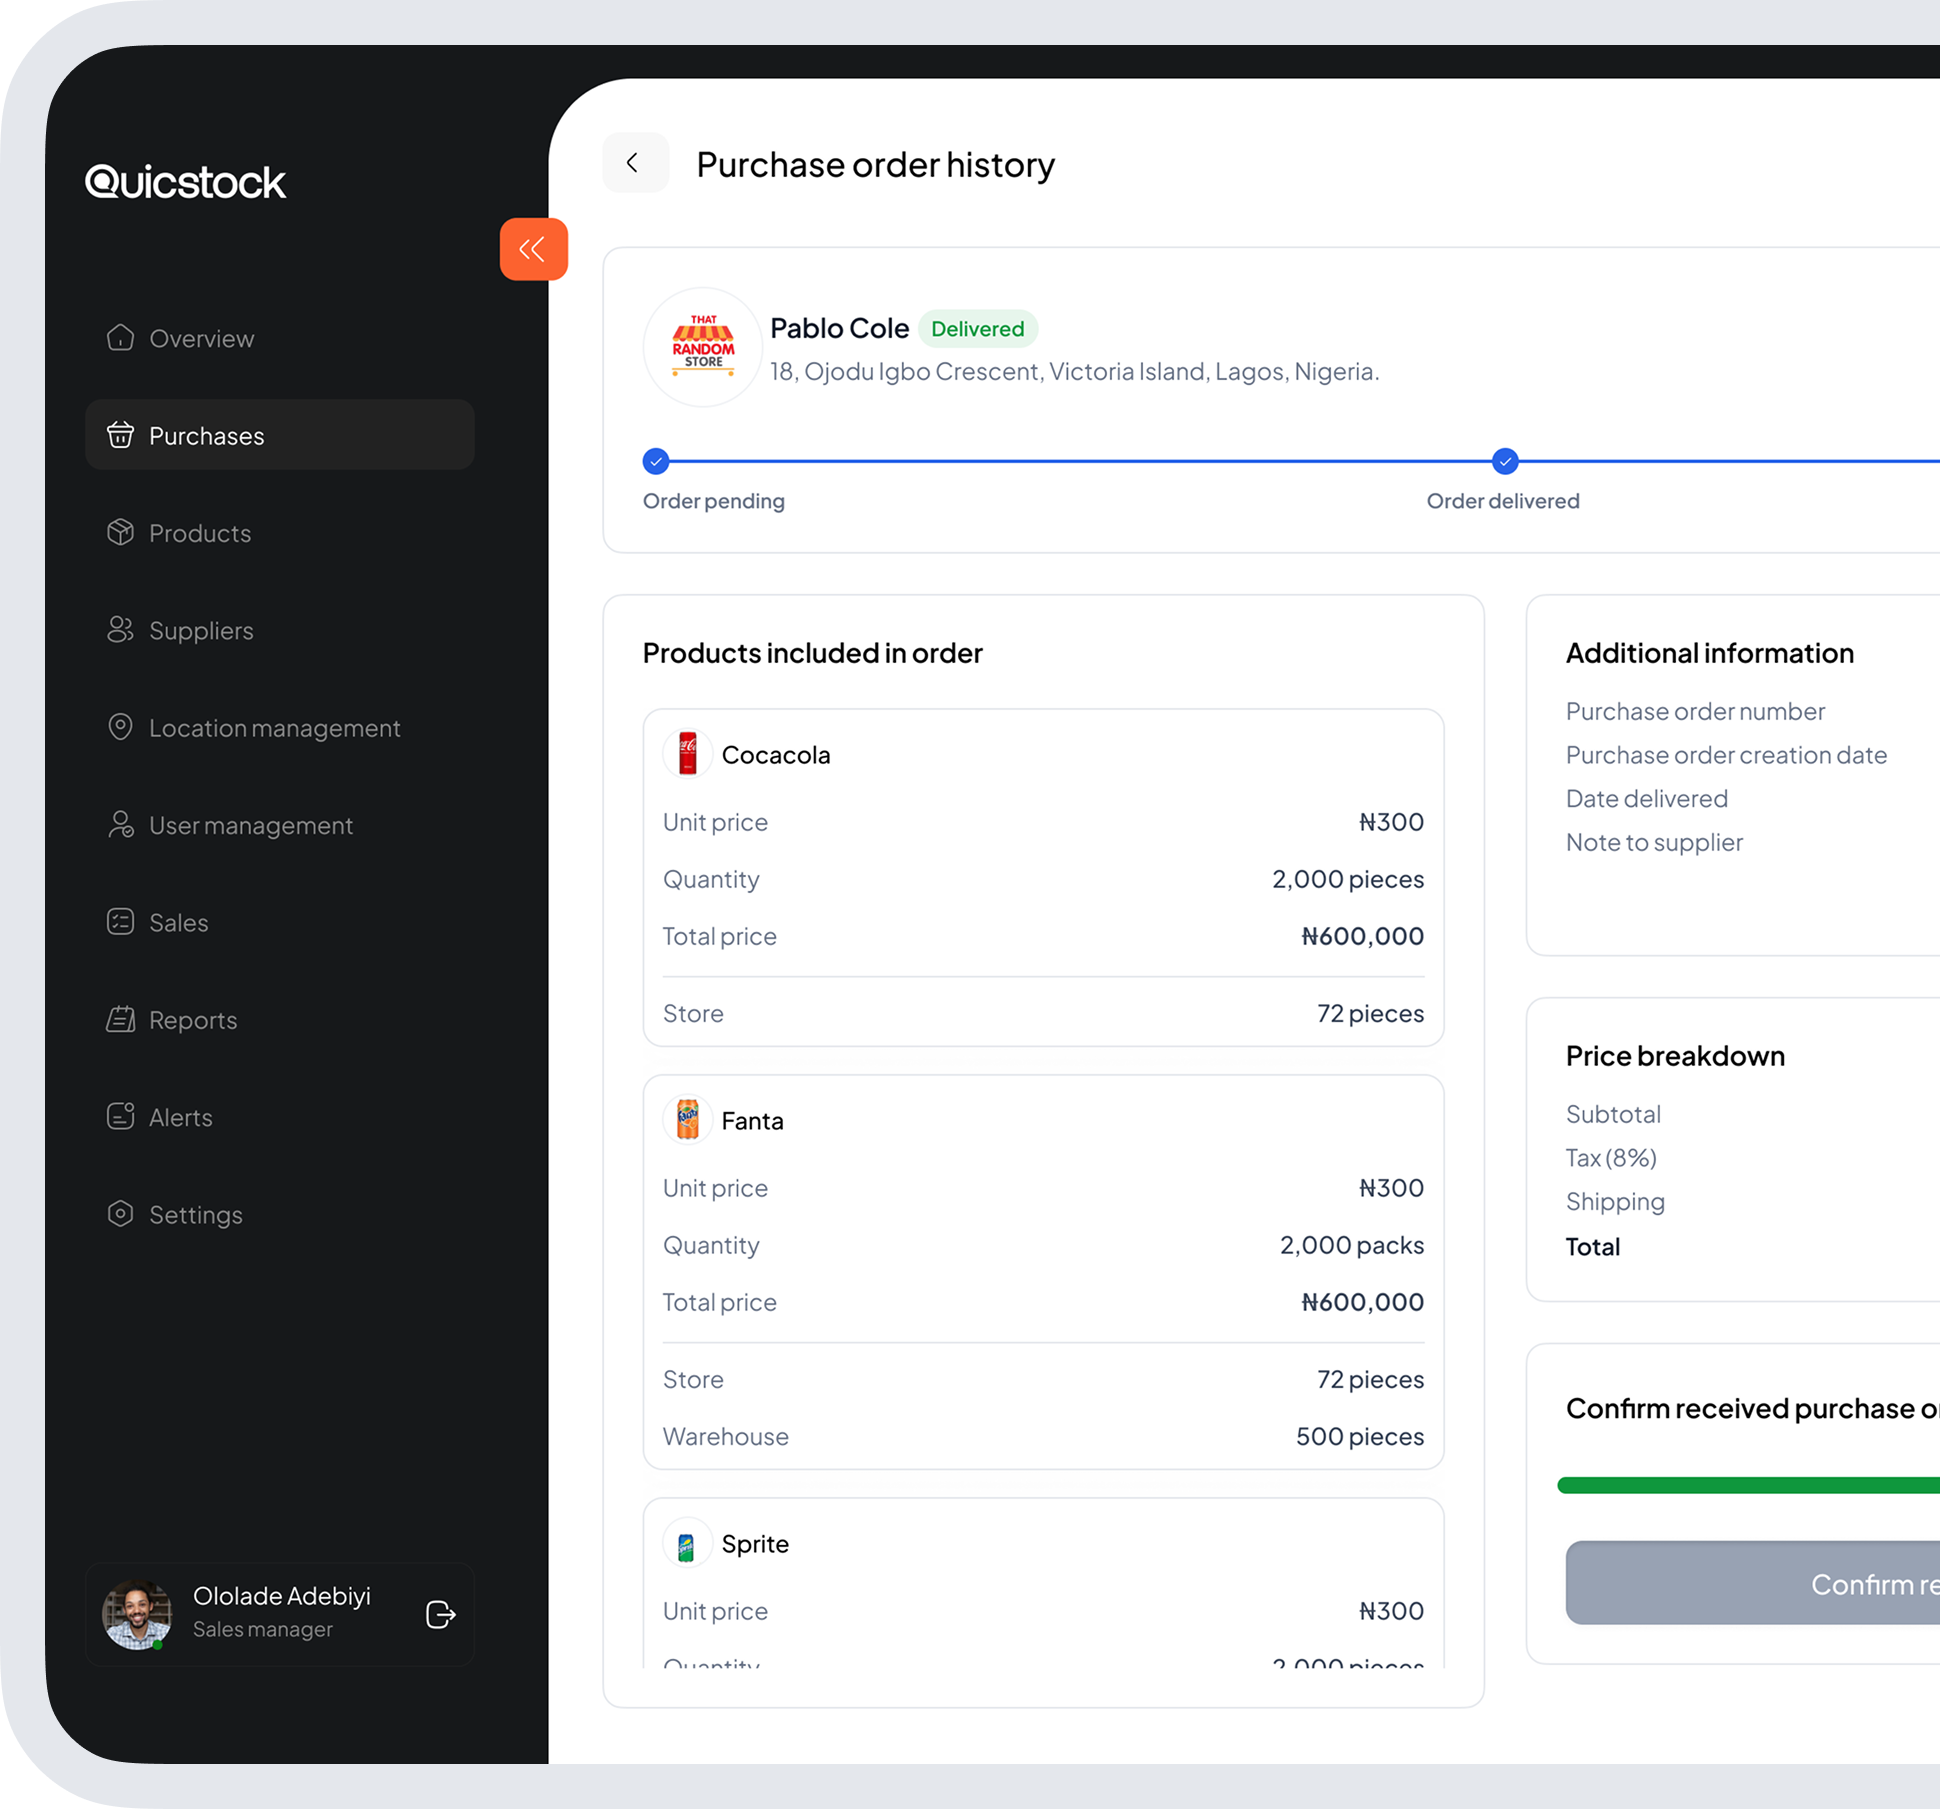The width and height of the screenshot is (1940, 1809).
Task: Click the Sales list icon
Action: pyautogui.click(x=120, y=921)
